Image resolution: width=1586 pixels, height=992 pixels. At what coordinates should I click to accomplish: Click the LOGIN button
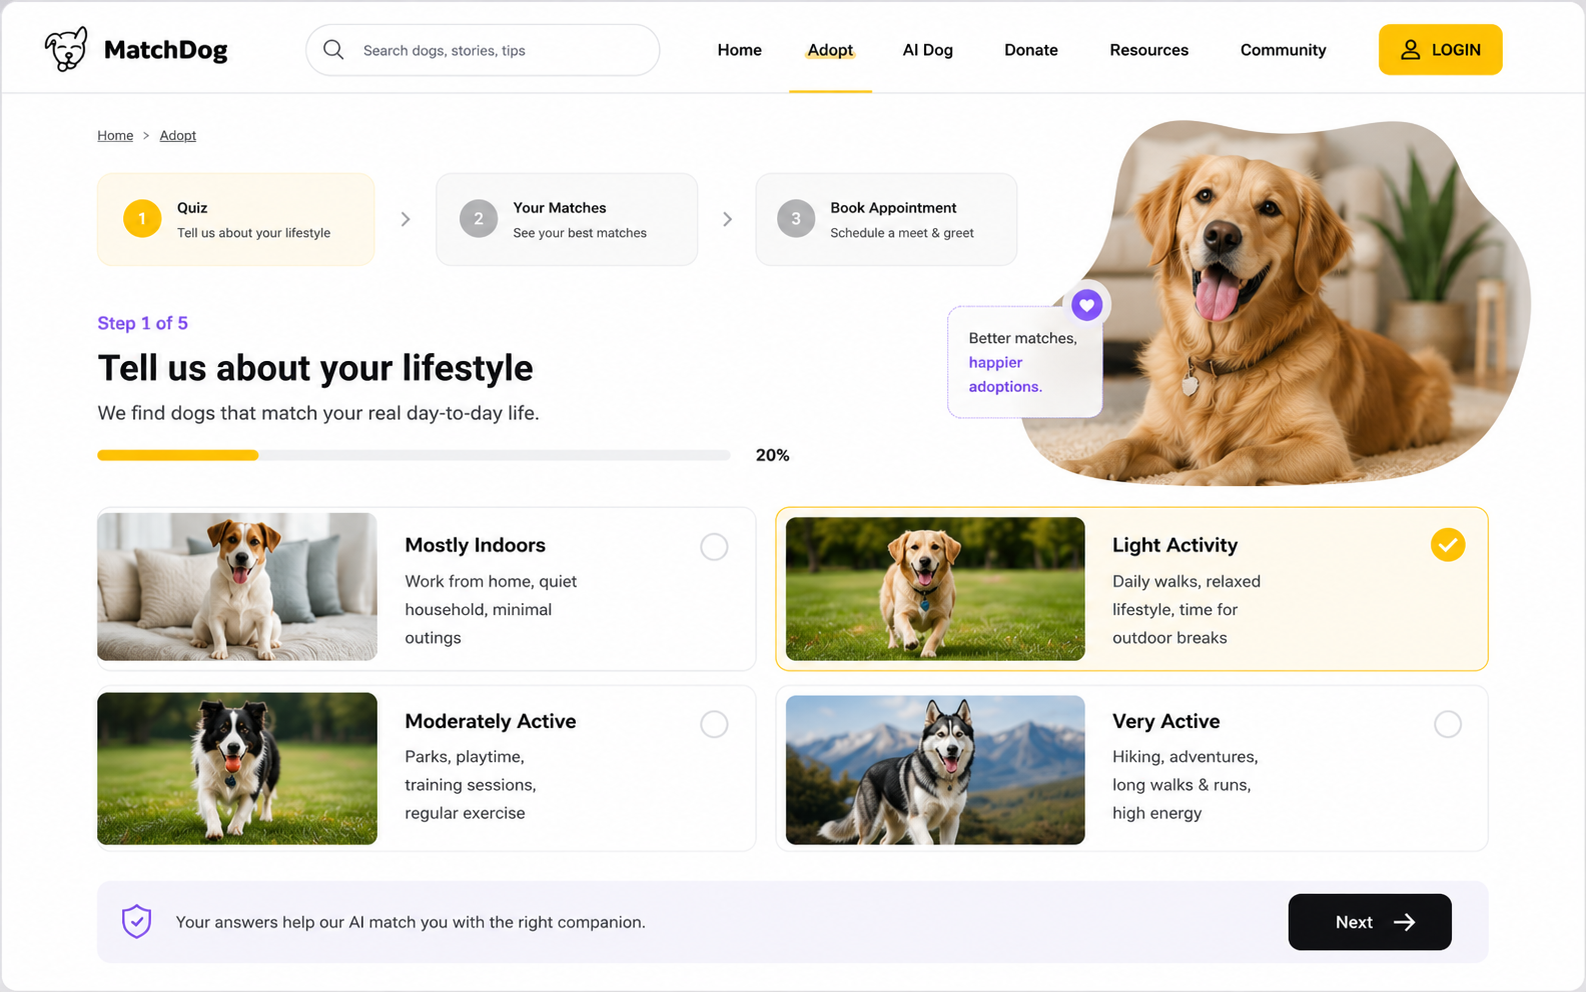1440,50
